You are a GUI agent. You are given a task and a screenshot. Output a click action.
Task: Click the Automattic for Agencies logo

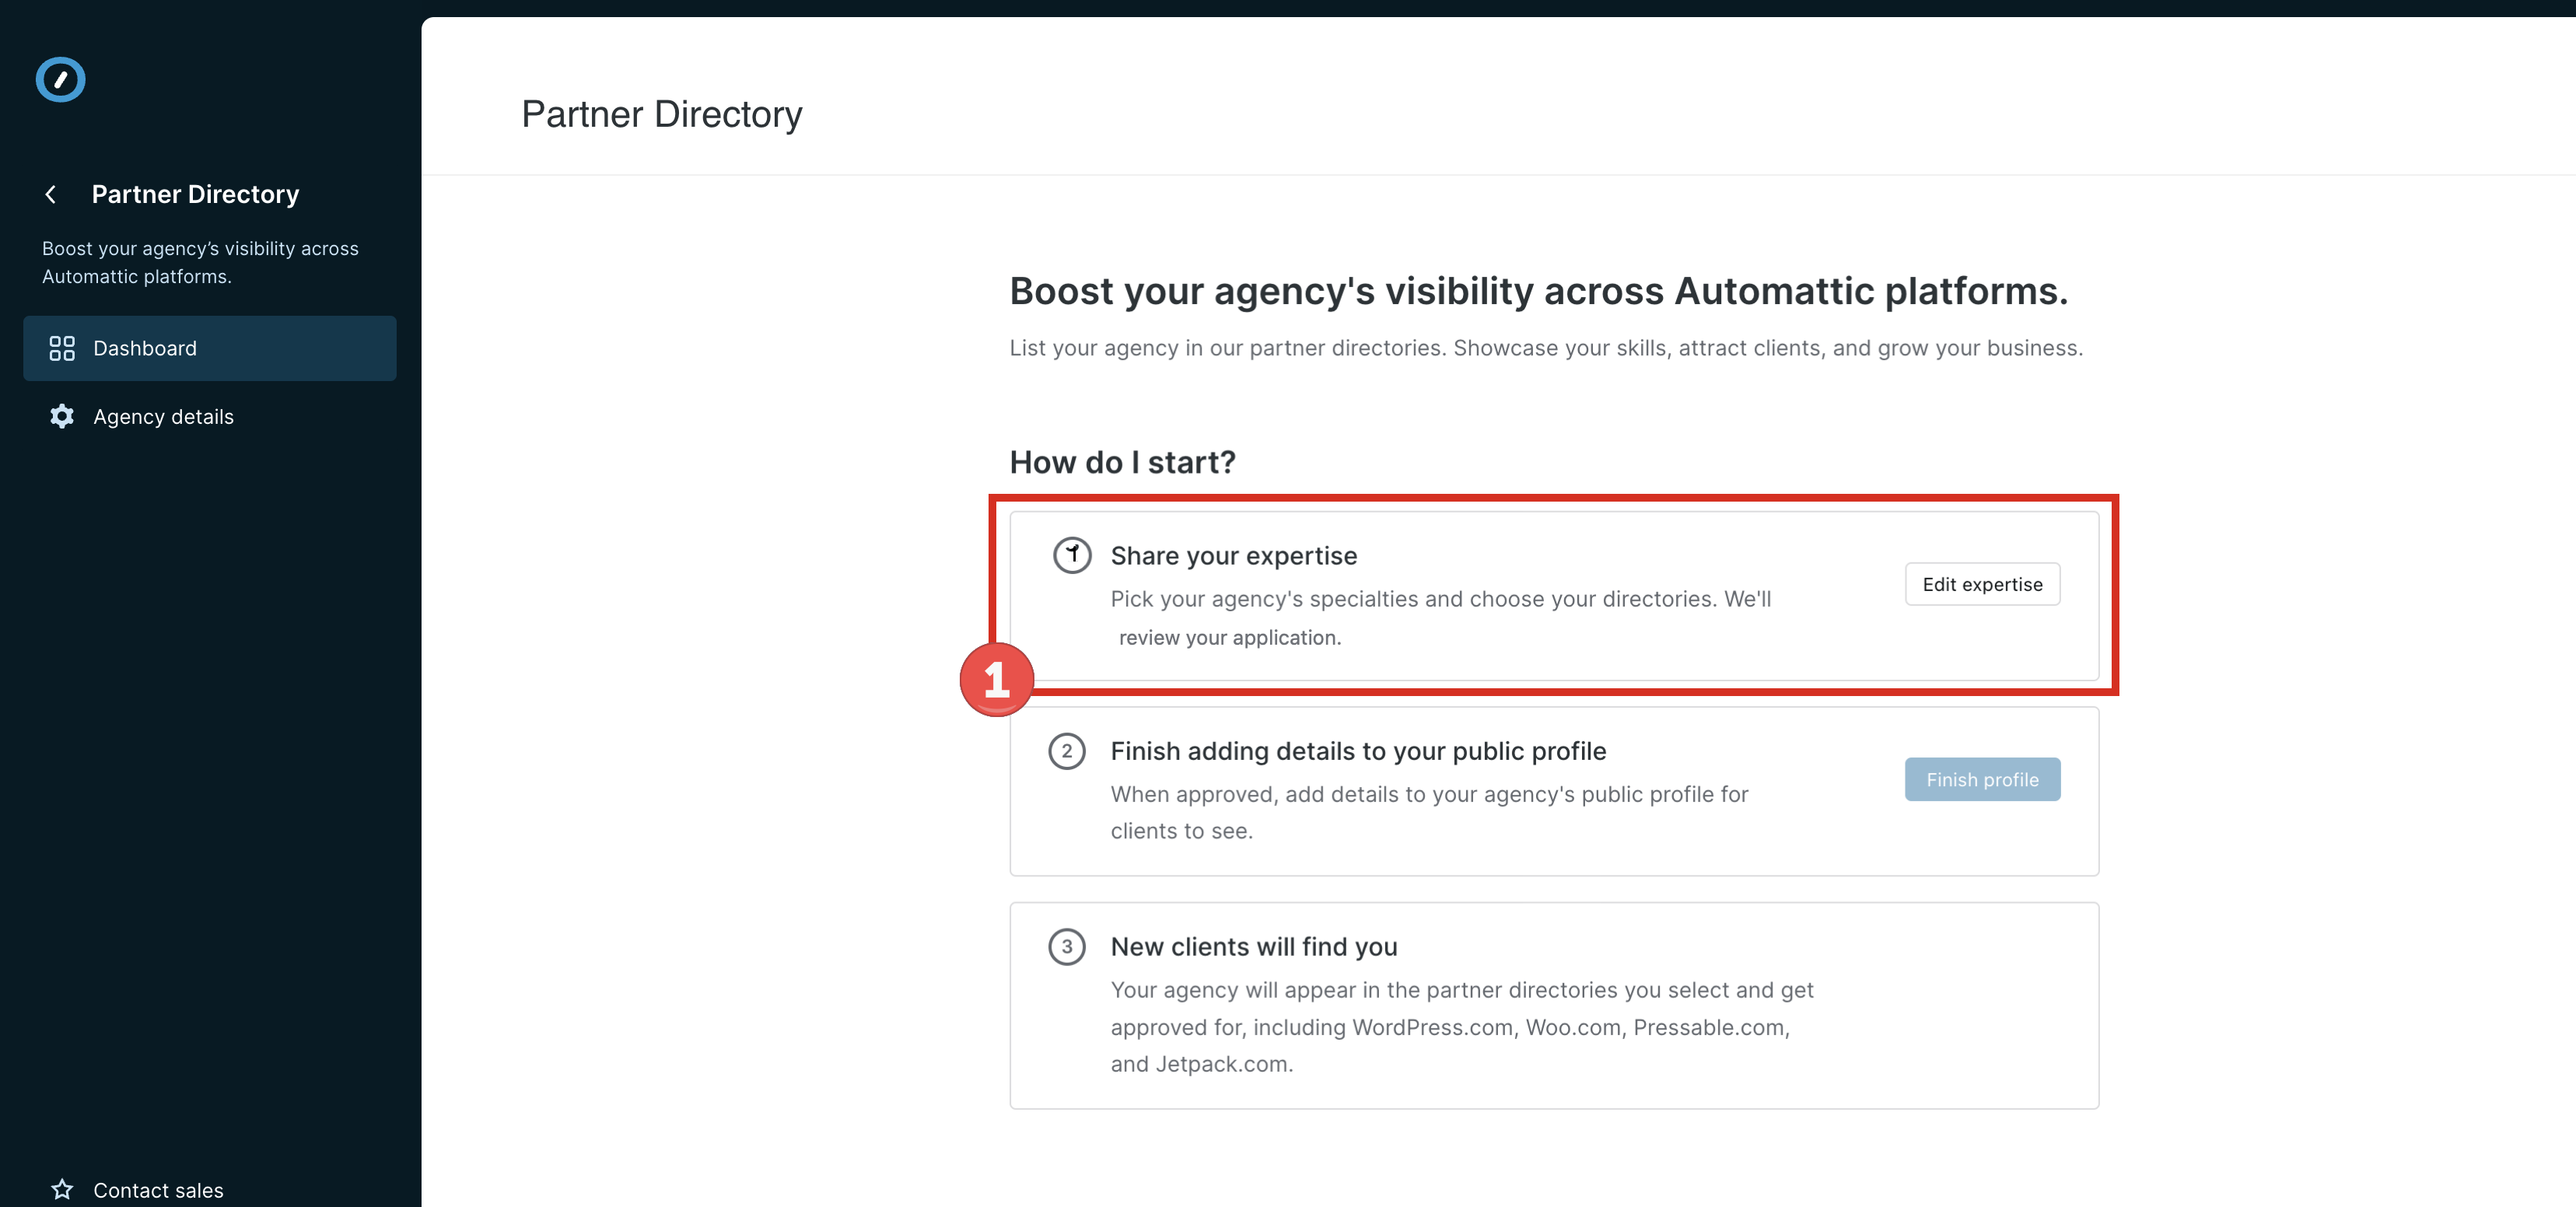(x=60, y=80)
